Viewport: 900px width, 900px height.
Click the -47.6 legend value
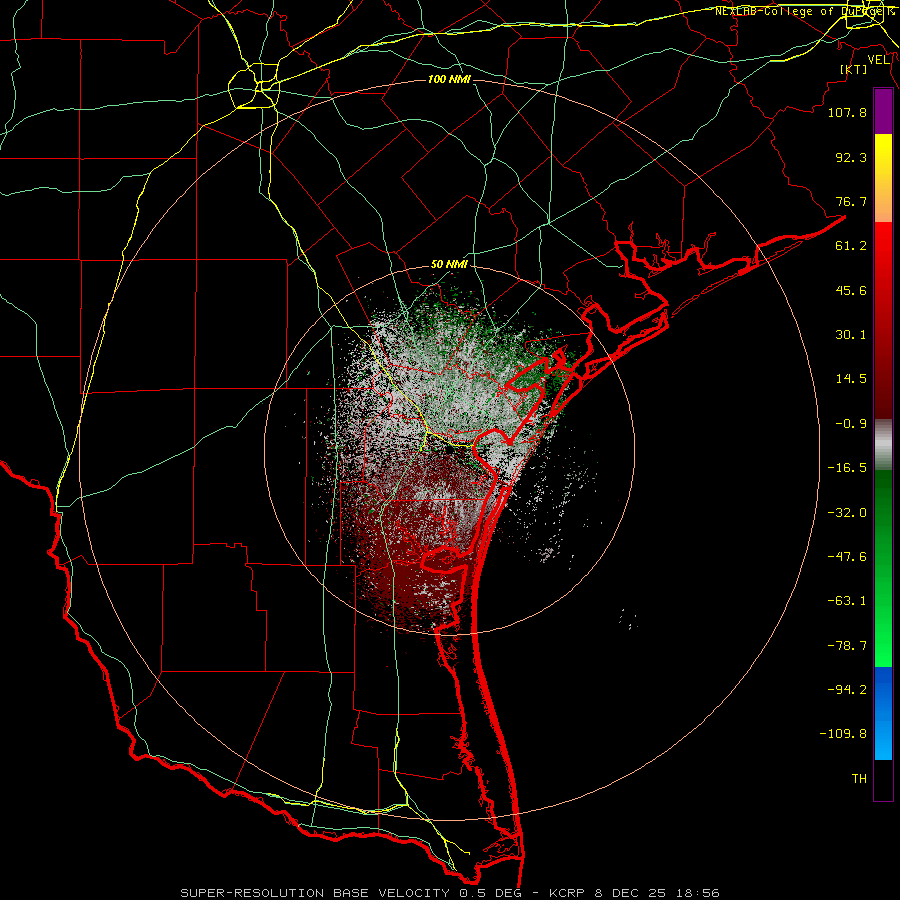847,557
